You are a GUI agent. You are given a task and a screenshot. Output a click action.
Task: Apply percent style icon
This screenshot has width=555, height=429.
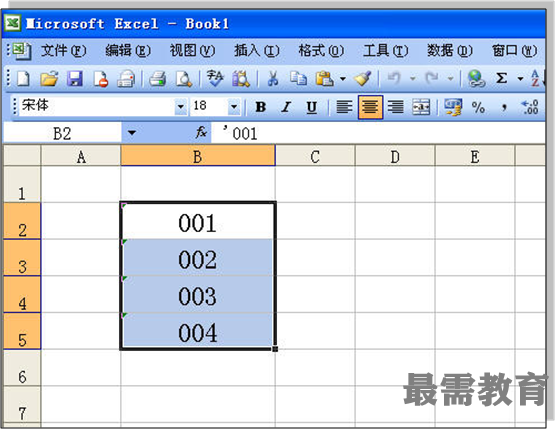(x=478, y=107)
